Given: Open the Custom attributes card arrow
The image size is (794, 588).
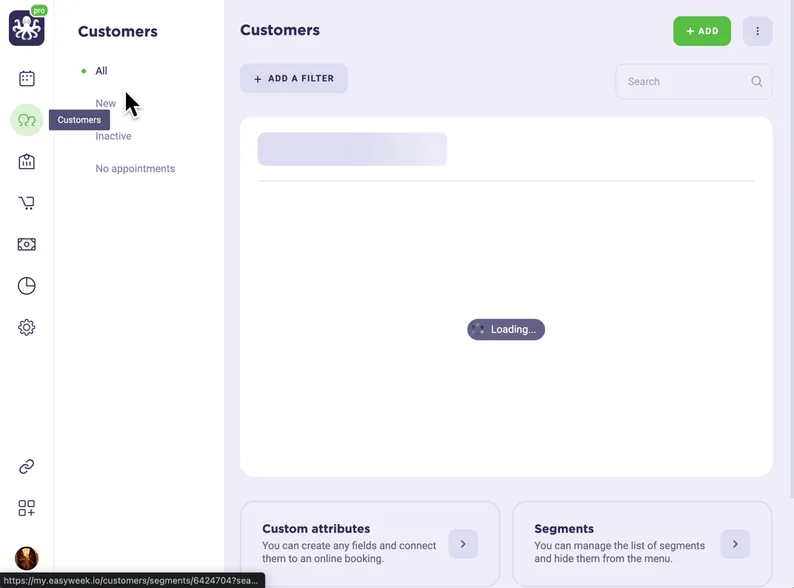Looking at the screenshot, I should (463, 544).
